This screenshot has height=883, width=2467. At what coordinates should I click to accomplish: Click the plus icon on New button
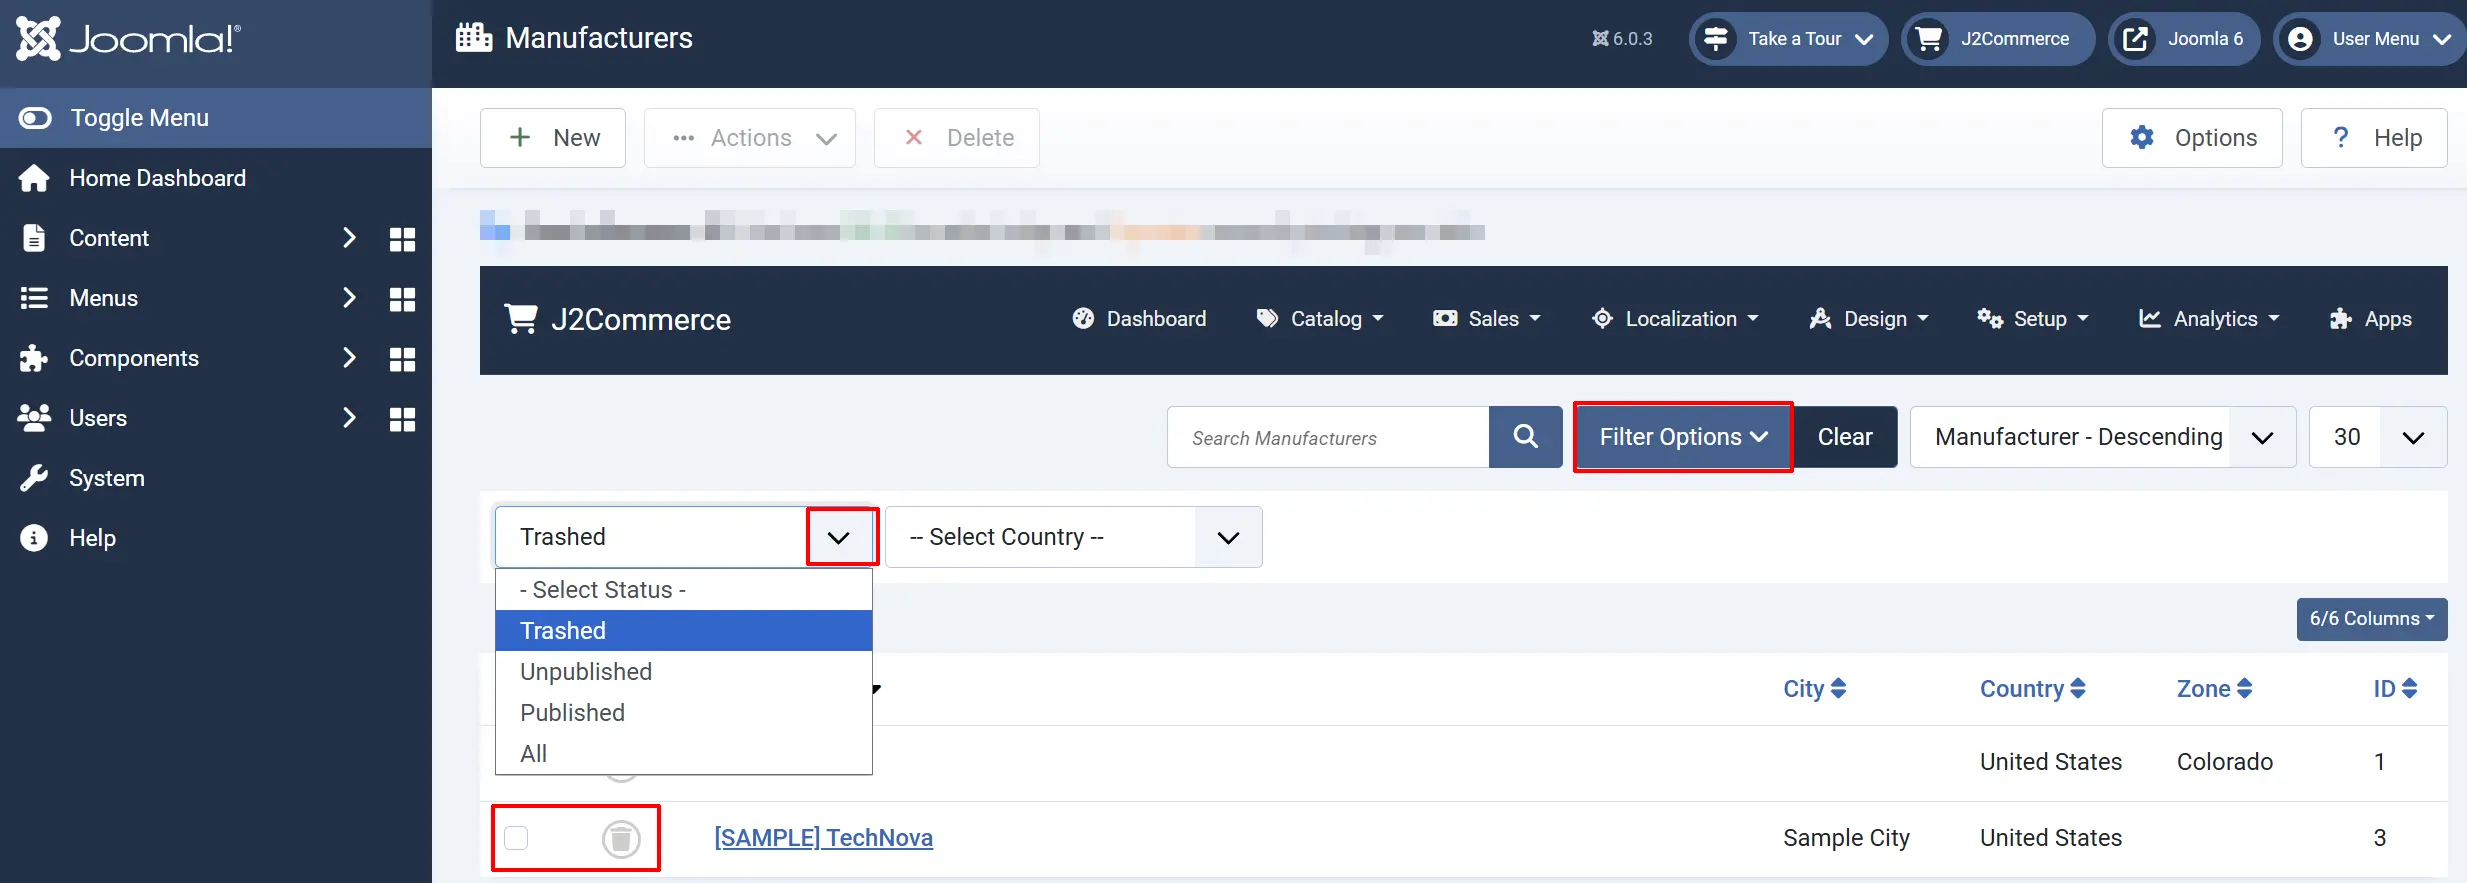[x=520, y=137]
